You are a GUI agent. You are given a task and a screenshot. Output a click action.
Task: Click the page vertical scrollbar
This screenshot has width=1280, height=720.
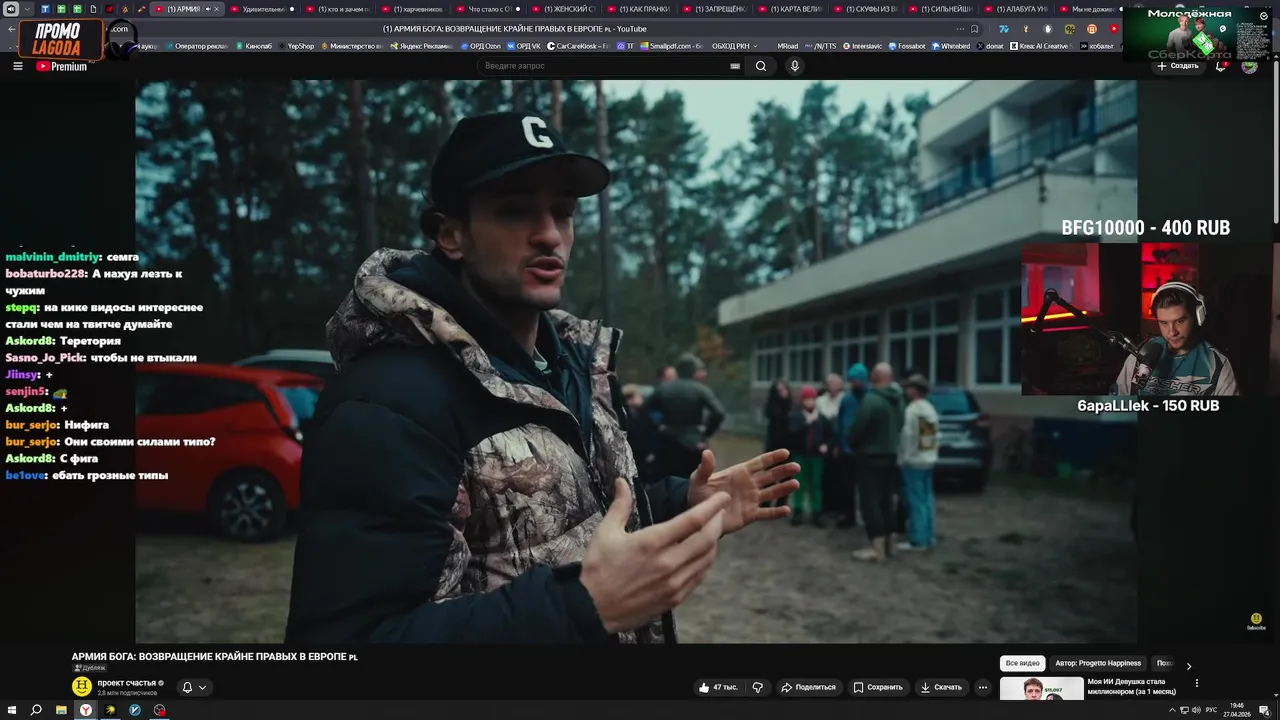click(1275, 140)
